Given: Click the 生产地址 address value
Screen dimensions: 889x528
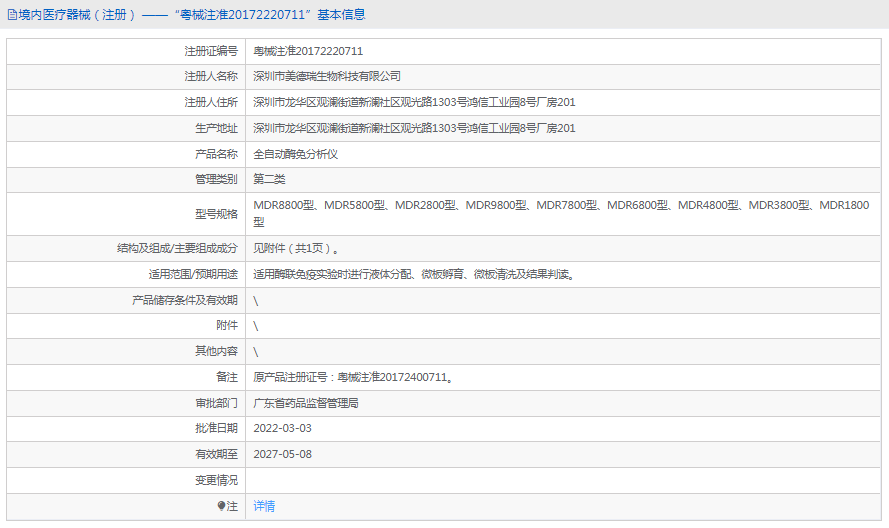Looking at the screenshot, I should [414, 128].
